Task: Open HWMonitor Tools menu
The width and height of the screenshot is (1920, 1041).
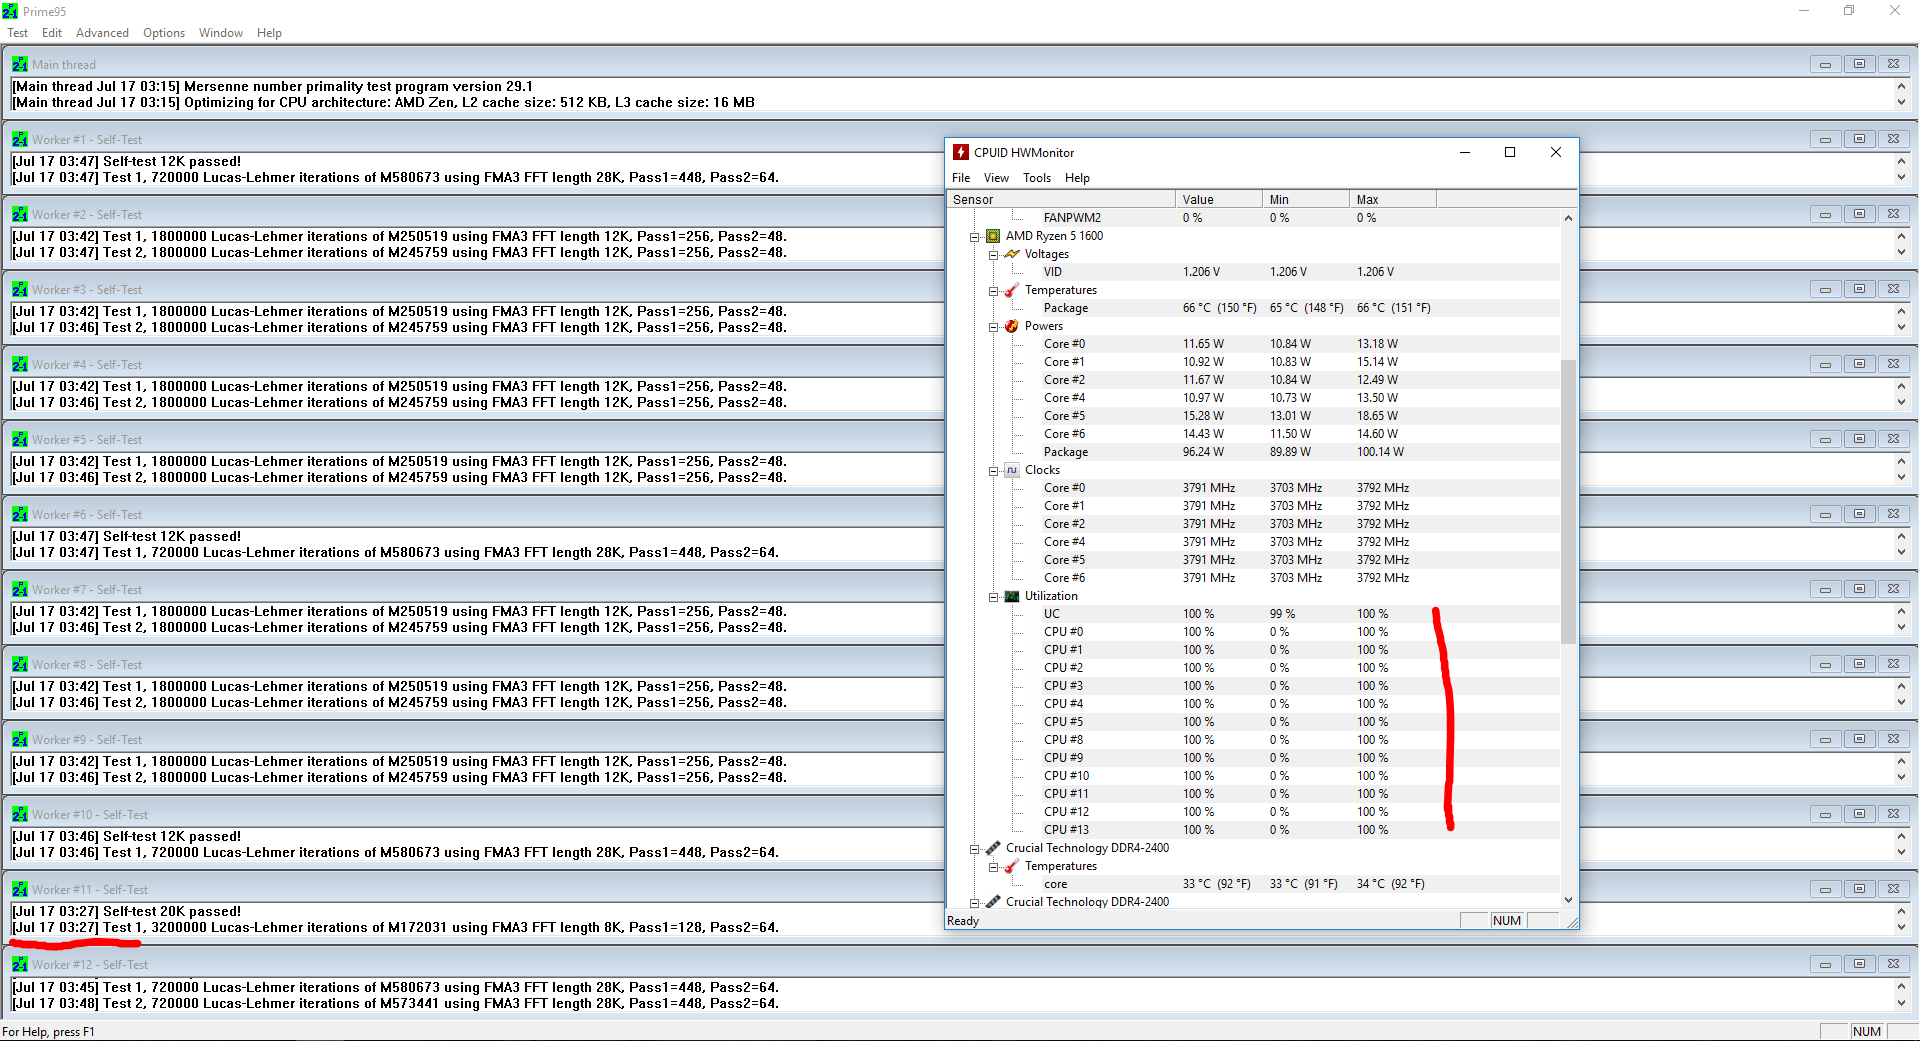Action: (1037, 178)
